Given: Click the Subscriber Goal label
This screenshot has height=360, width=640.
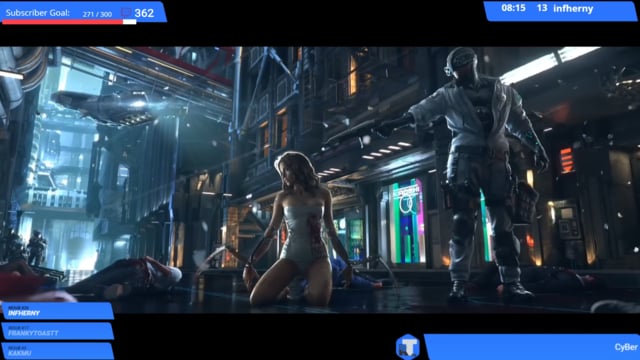Looking at the screenshot, I should (38, 13).
